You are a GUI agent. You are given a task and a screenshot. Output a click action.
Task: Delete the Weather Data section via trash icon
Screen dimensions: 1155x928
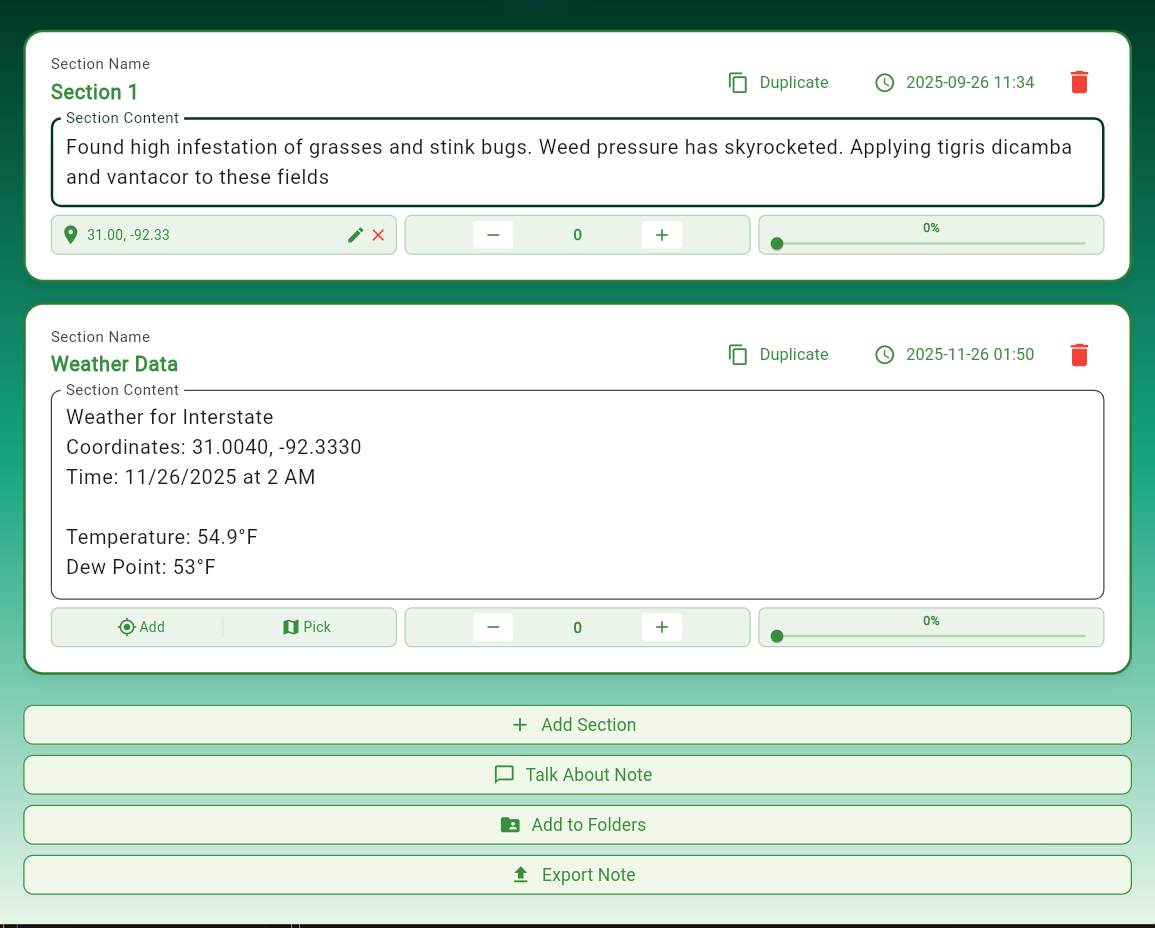point(1079,355)
